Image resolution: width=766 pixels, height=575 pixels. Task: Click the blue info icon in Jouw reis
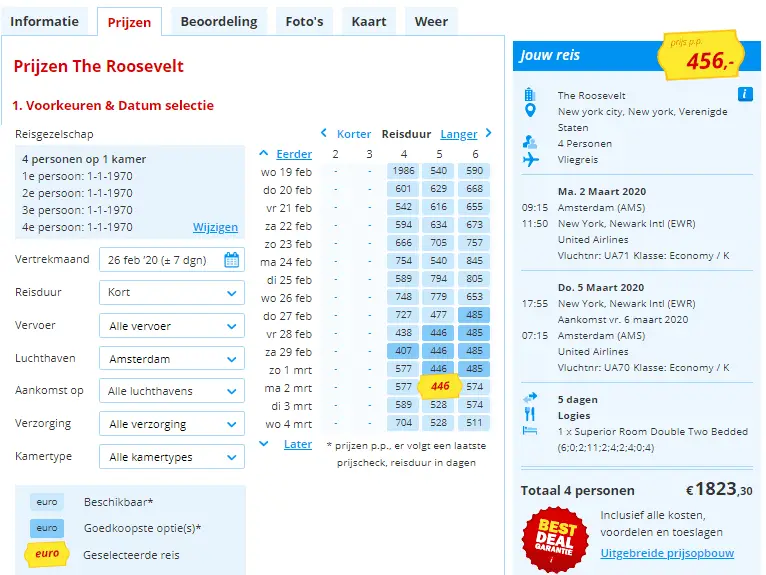[x=745, y=94]
